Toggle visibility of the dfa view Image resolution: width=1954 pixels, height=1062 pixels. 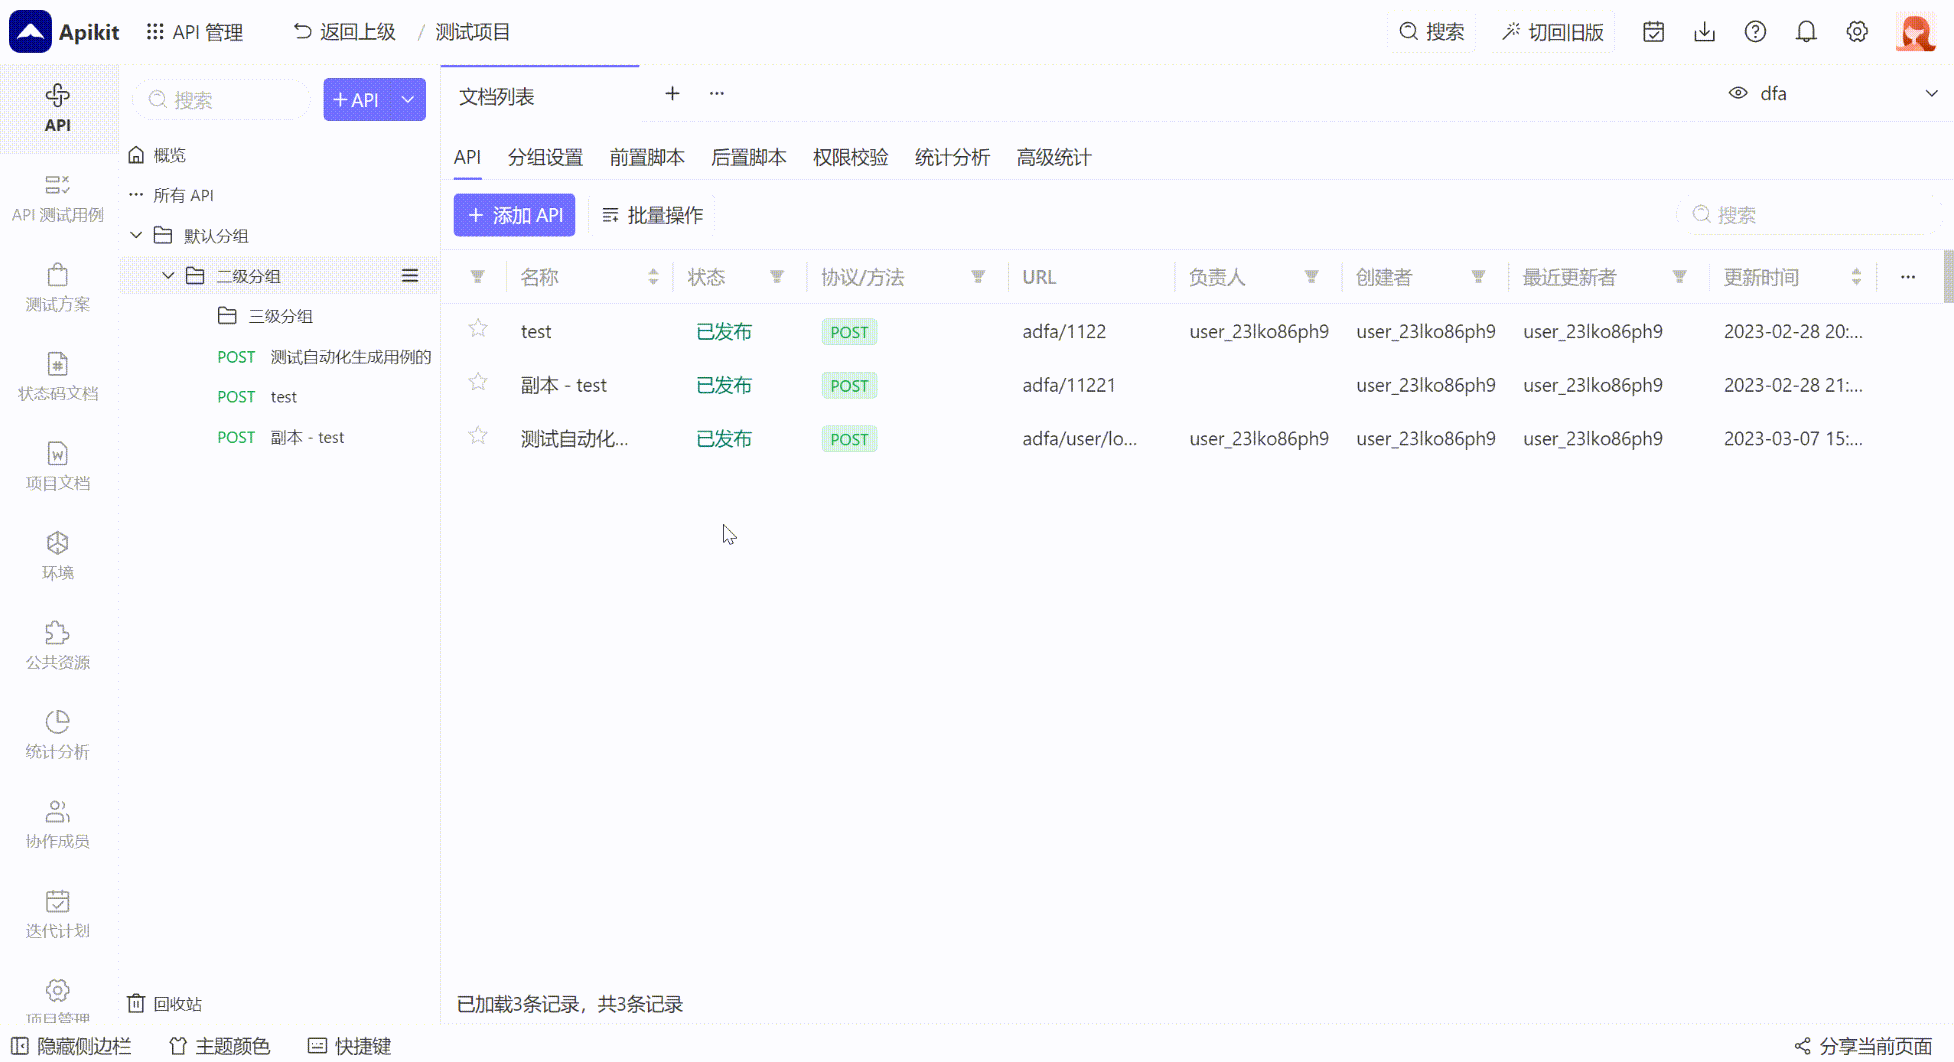(1738, 93)
